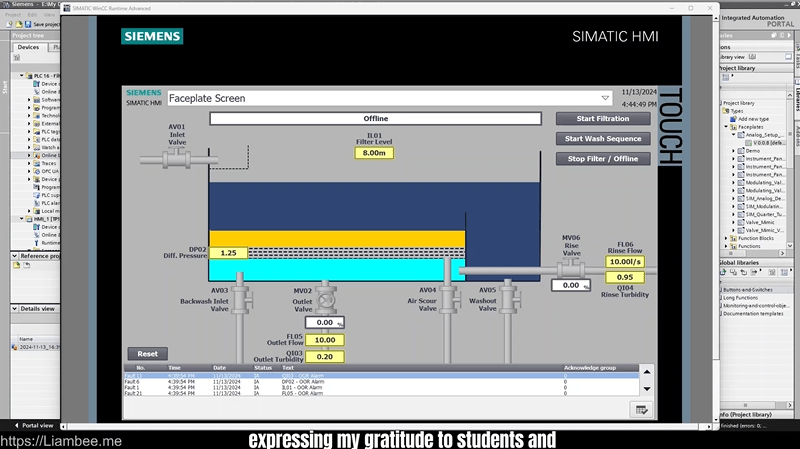Expand the Details view panel
Viewport: 800px width, 449px height.
[15, 309]
